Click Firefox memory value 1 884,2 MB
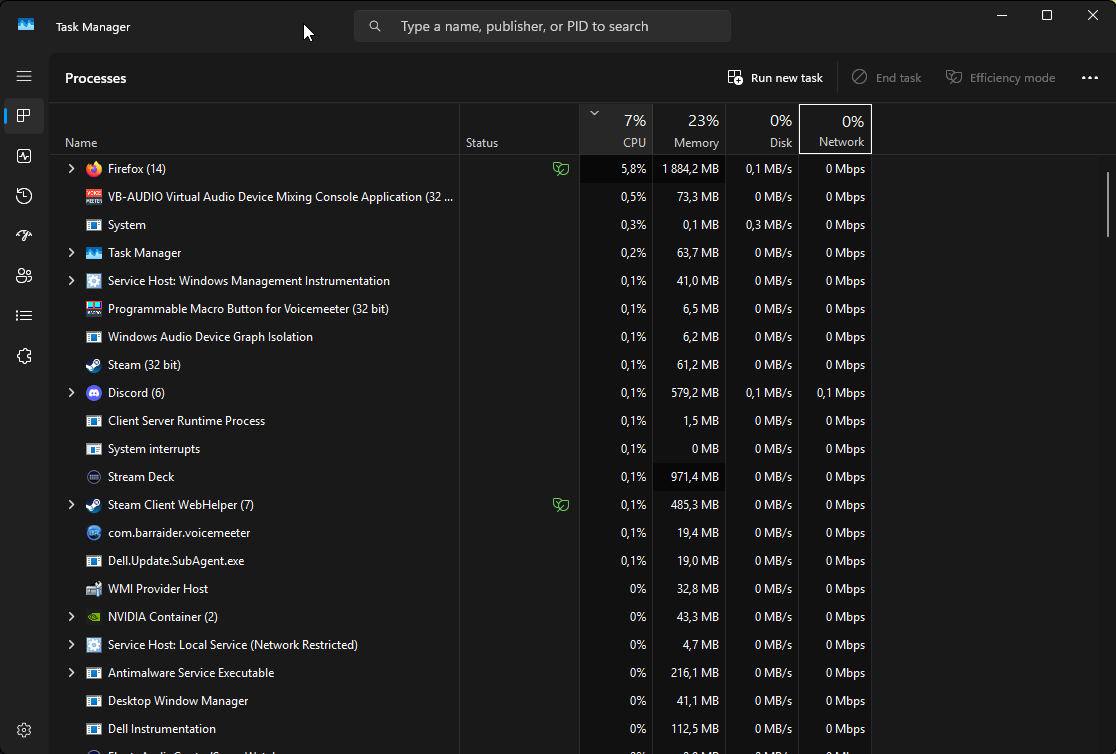 (x=690, y=169)
